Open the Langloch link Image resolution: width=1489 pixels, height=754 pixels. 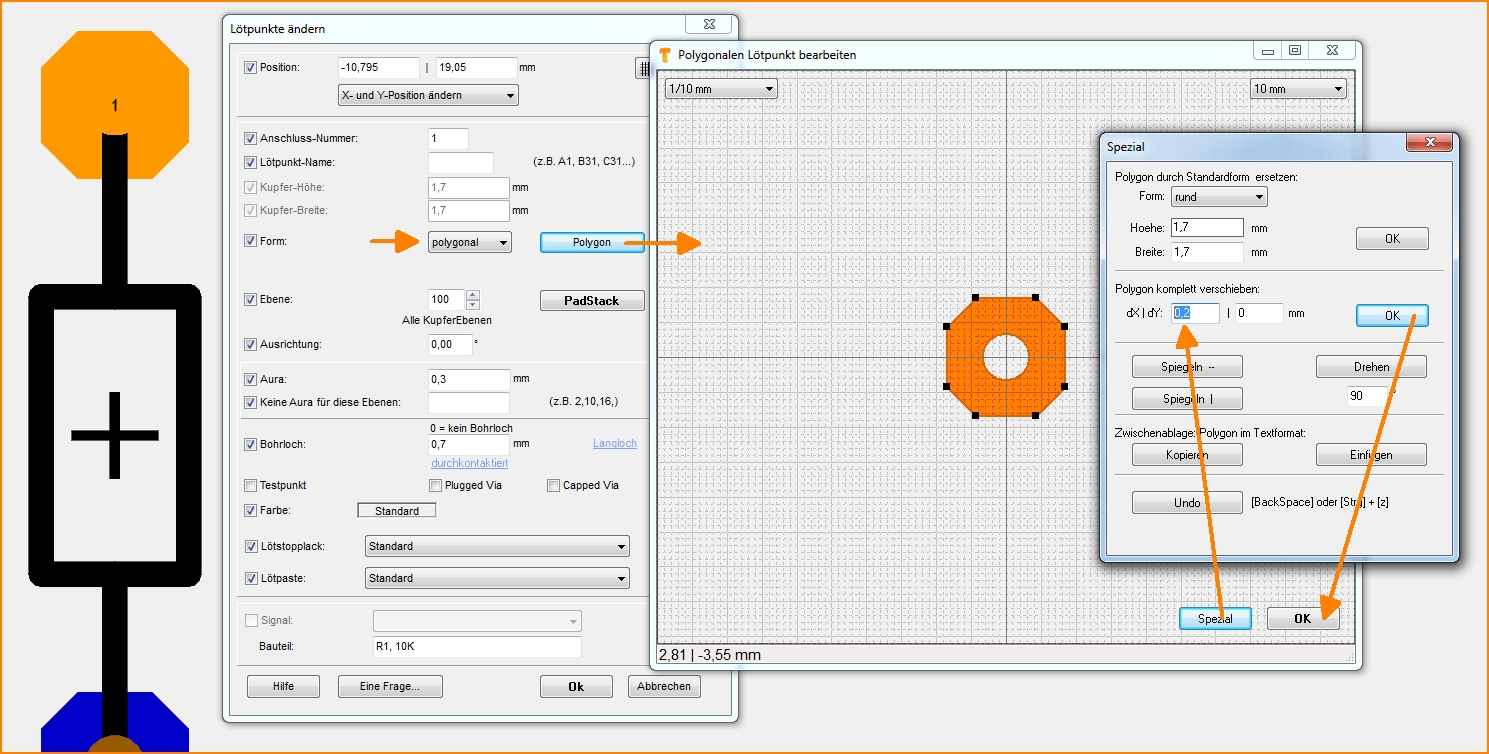615,444
